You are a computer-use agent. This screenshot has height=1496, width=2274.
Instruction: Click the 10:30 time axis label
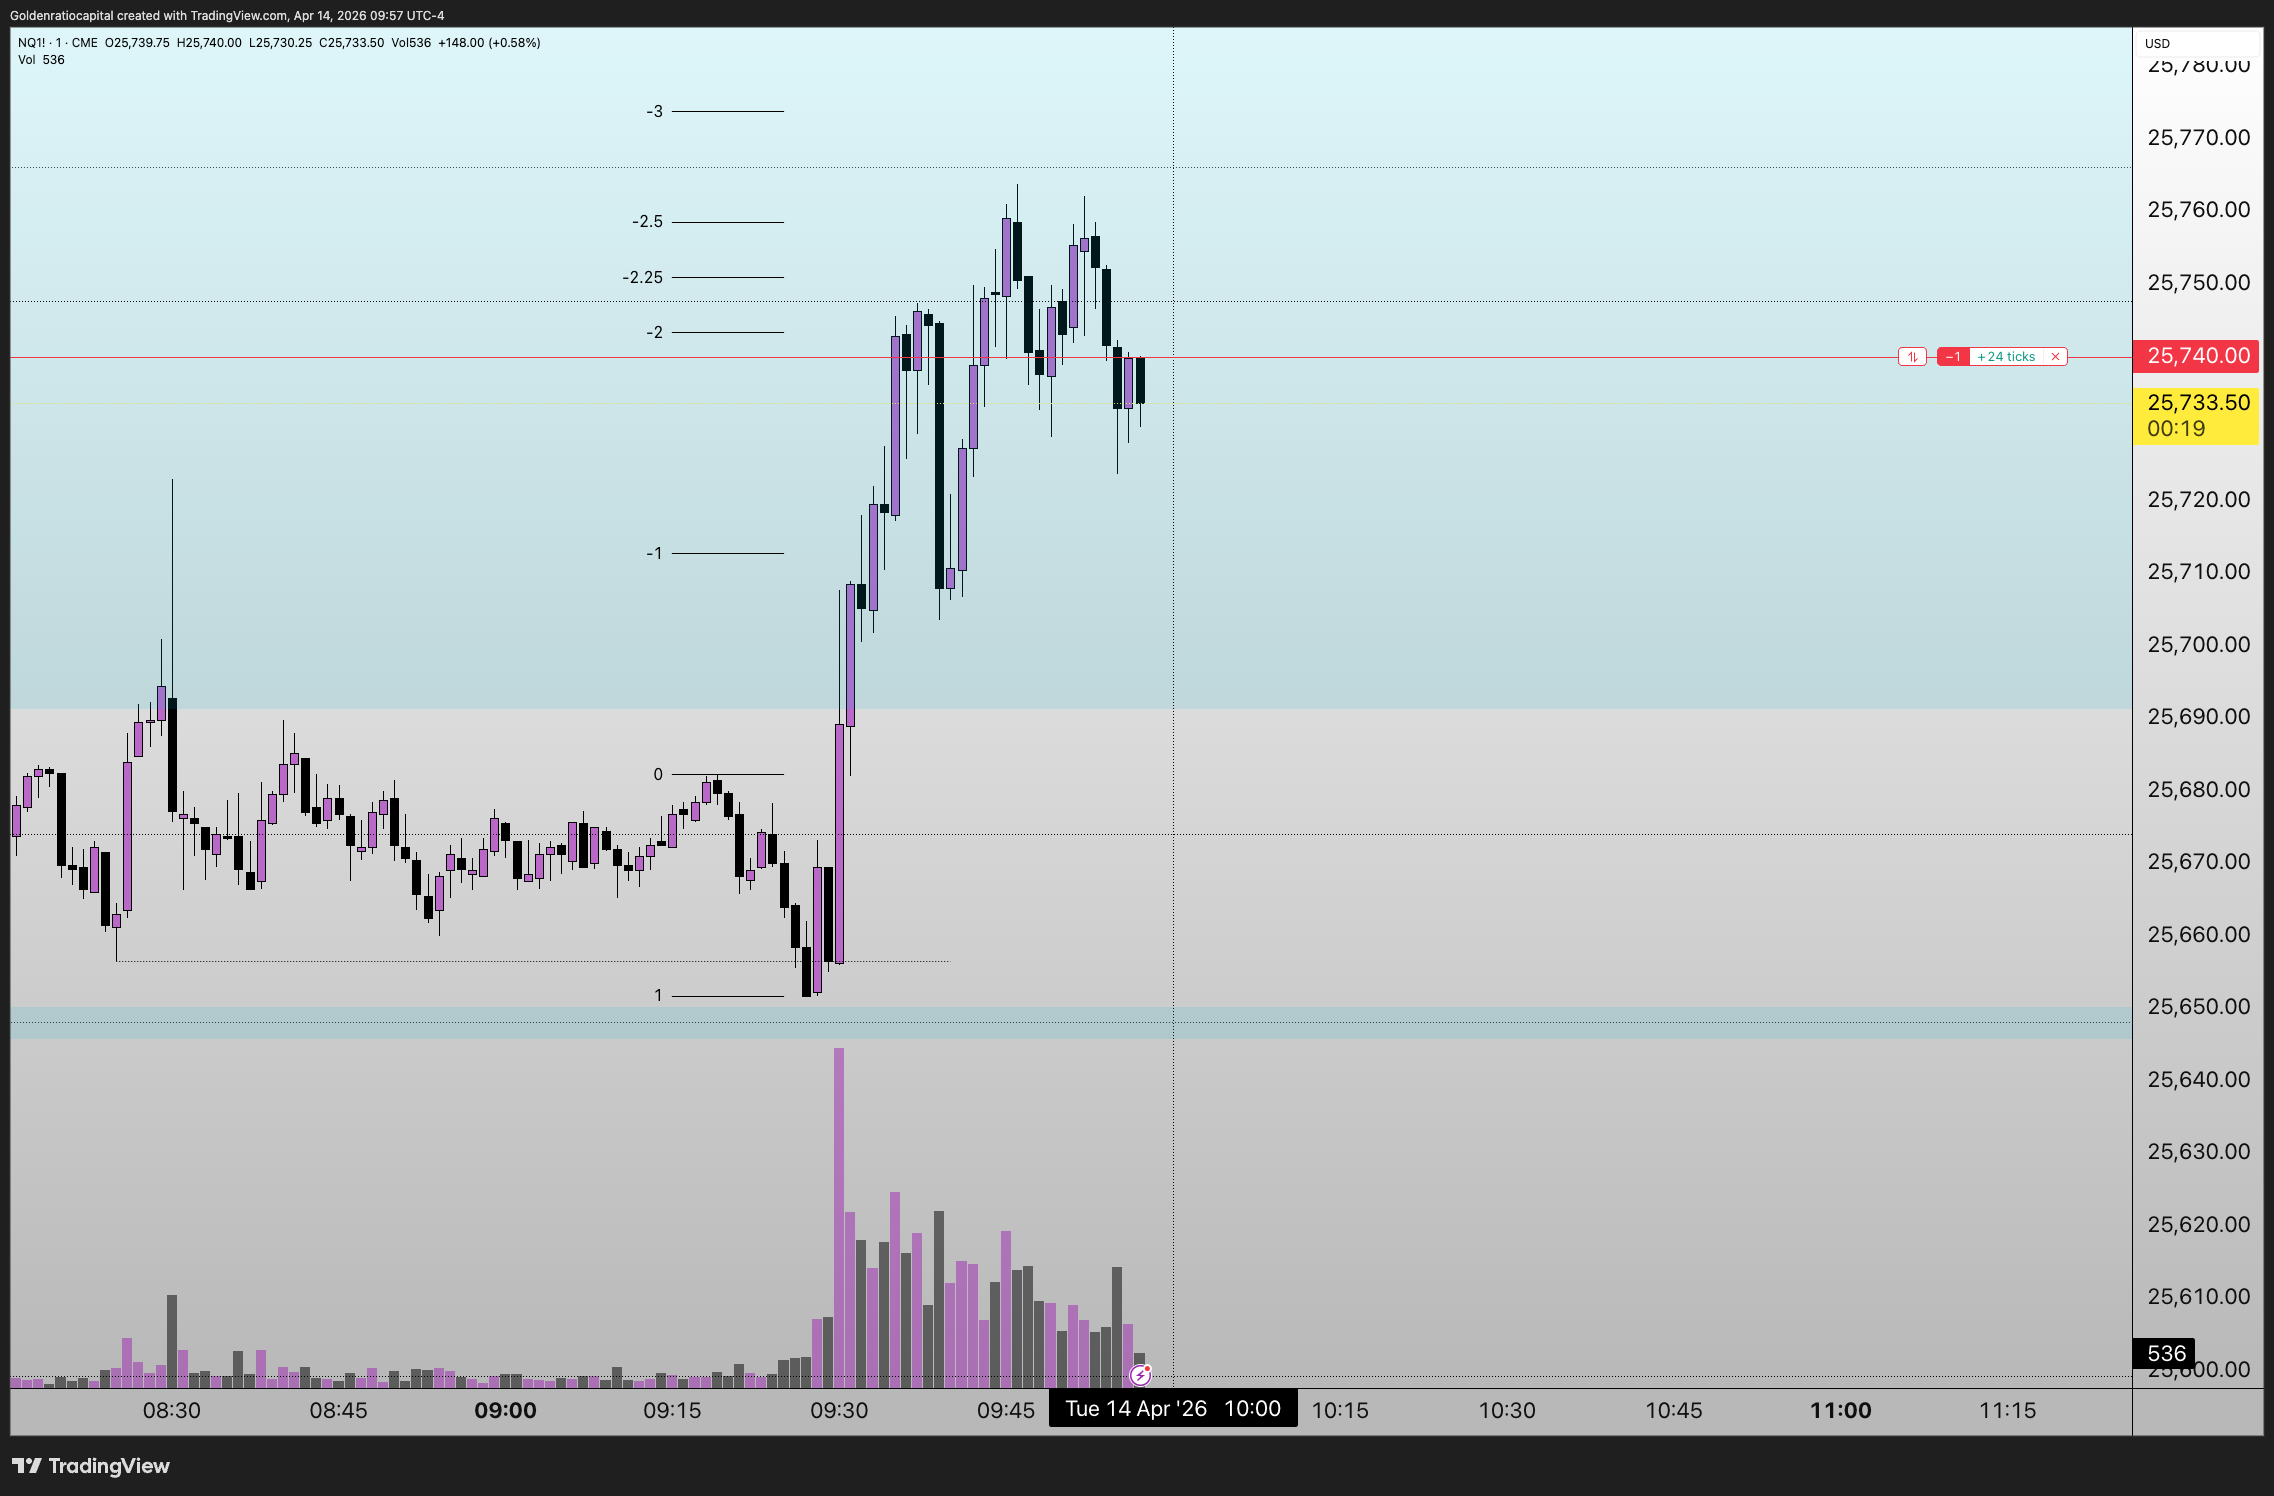(1507, 1410)
